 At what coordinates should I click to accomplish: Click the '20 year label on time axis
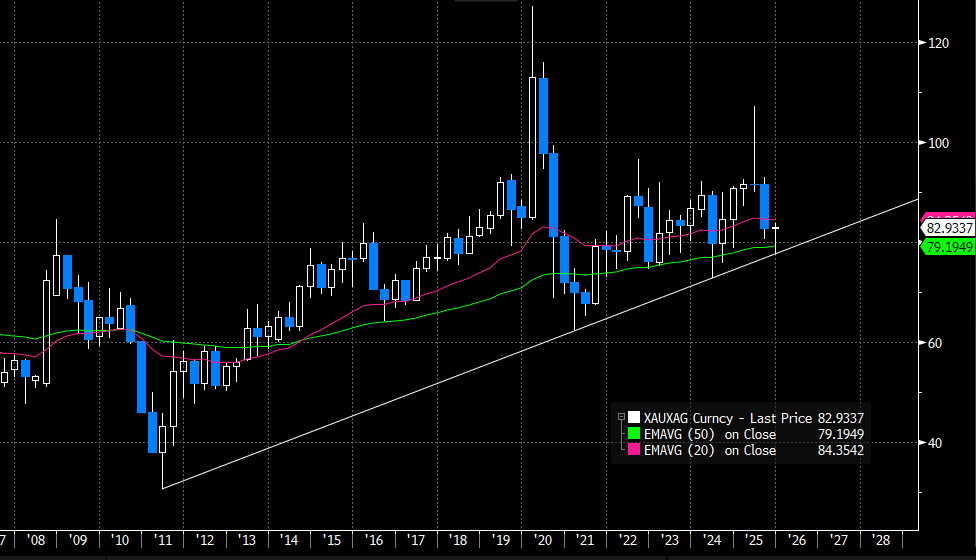coord(543,540)
